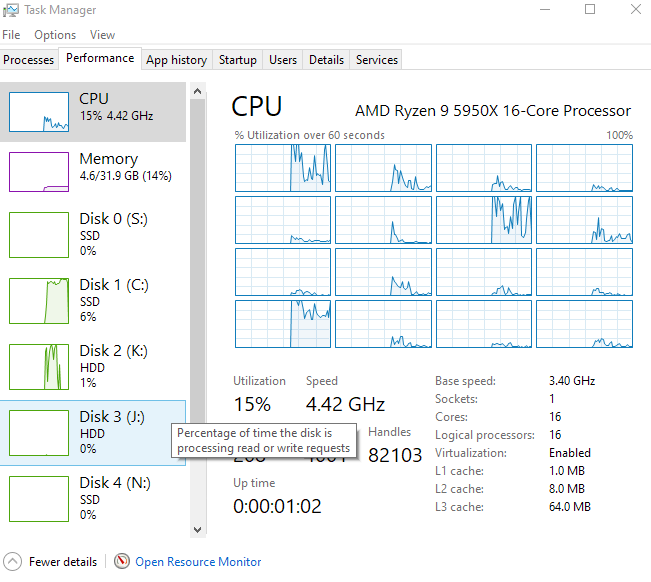
Task: Click the AMD Ryzen 9 5950X processor name
Action: [493, 111]
